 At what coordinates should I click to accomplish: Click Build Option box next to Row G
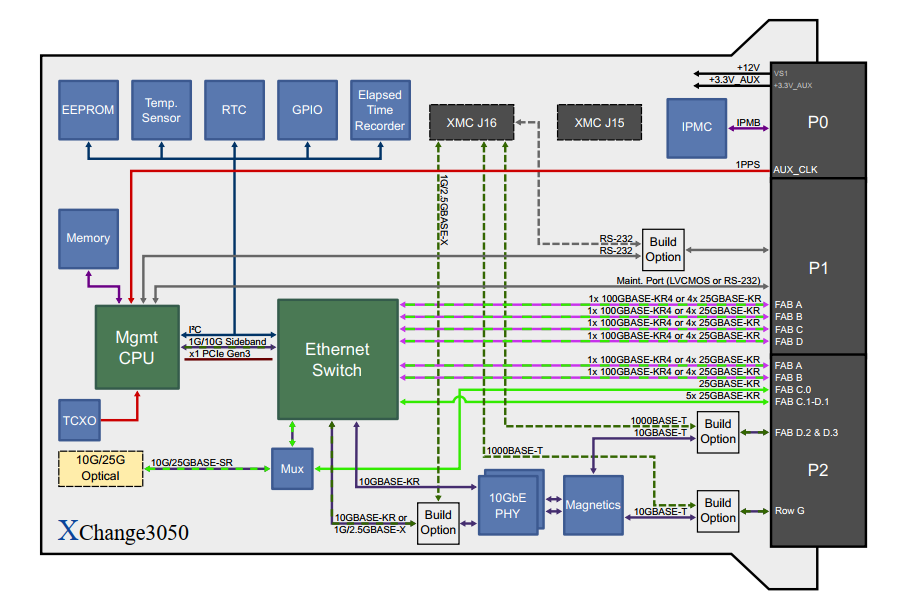coord(717,511)
